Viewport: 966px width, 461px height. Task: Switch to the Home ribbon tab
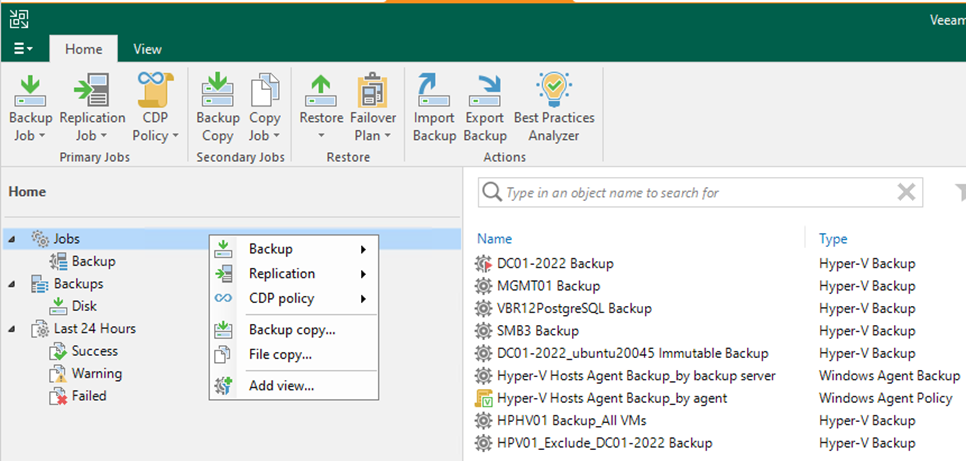tap(83, 49)
